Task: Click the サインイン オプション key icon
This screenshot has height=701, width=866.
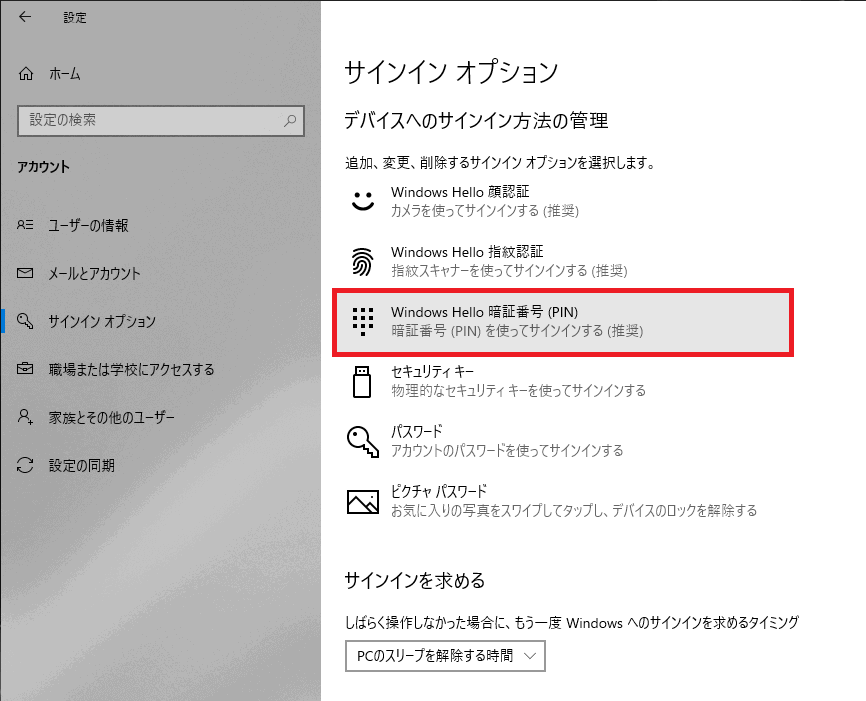Action: click(25, 321)
